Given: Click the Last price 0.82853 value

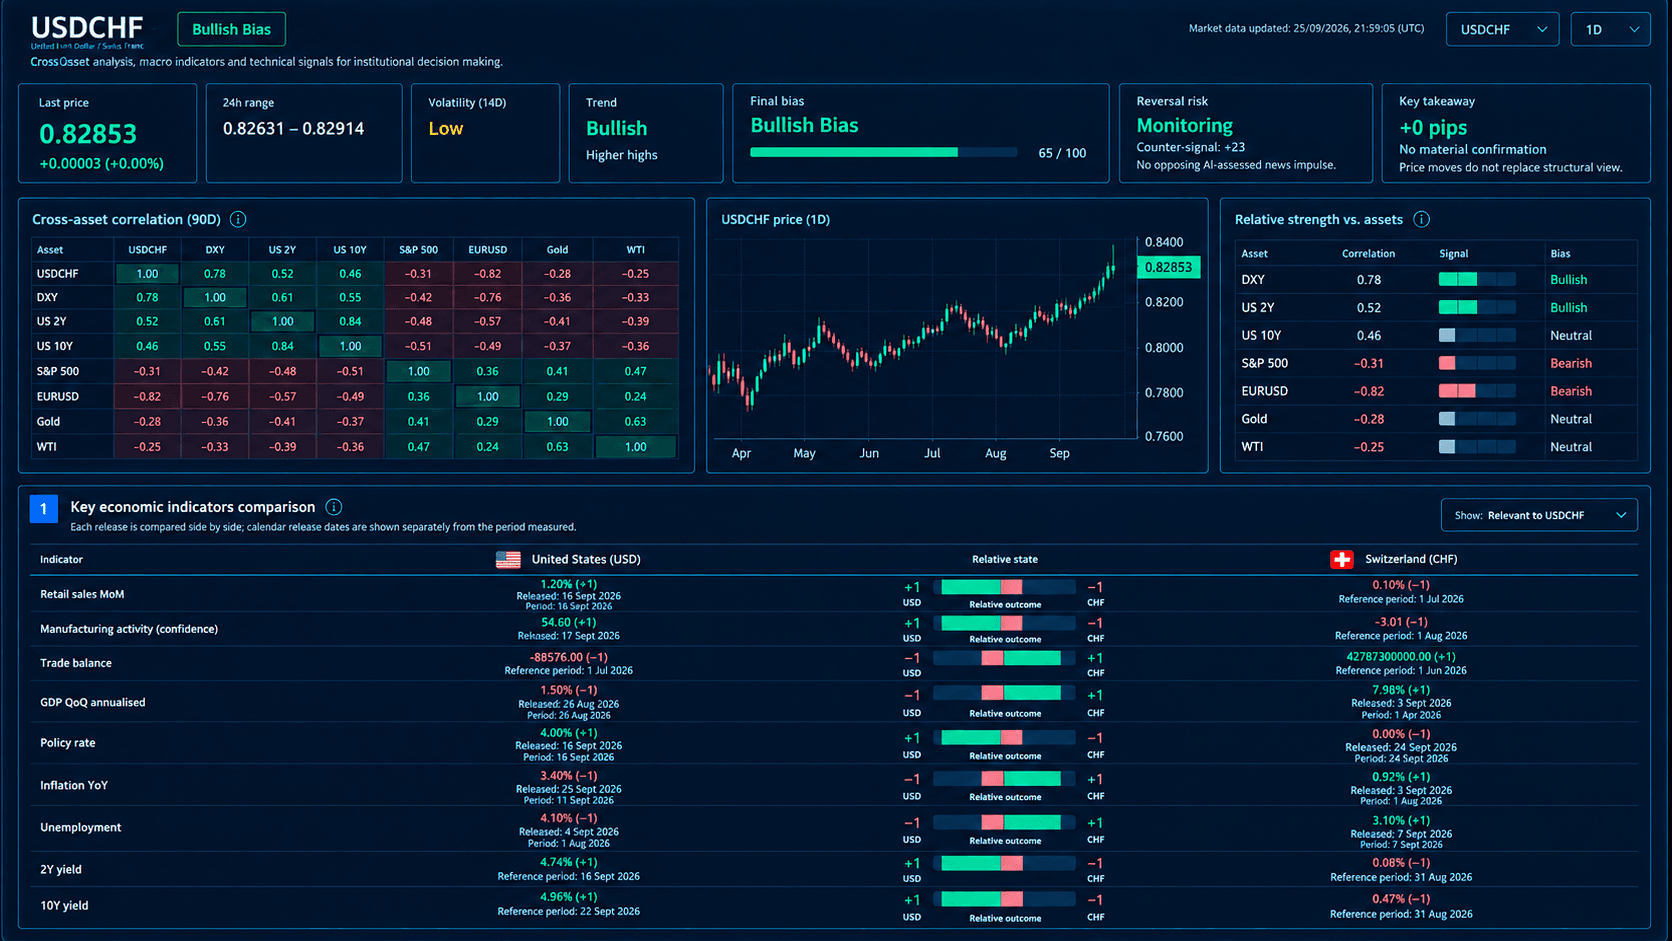Looking at the screenshot, I should click(x=88, y=133).
